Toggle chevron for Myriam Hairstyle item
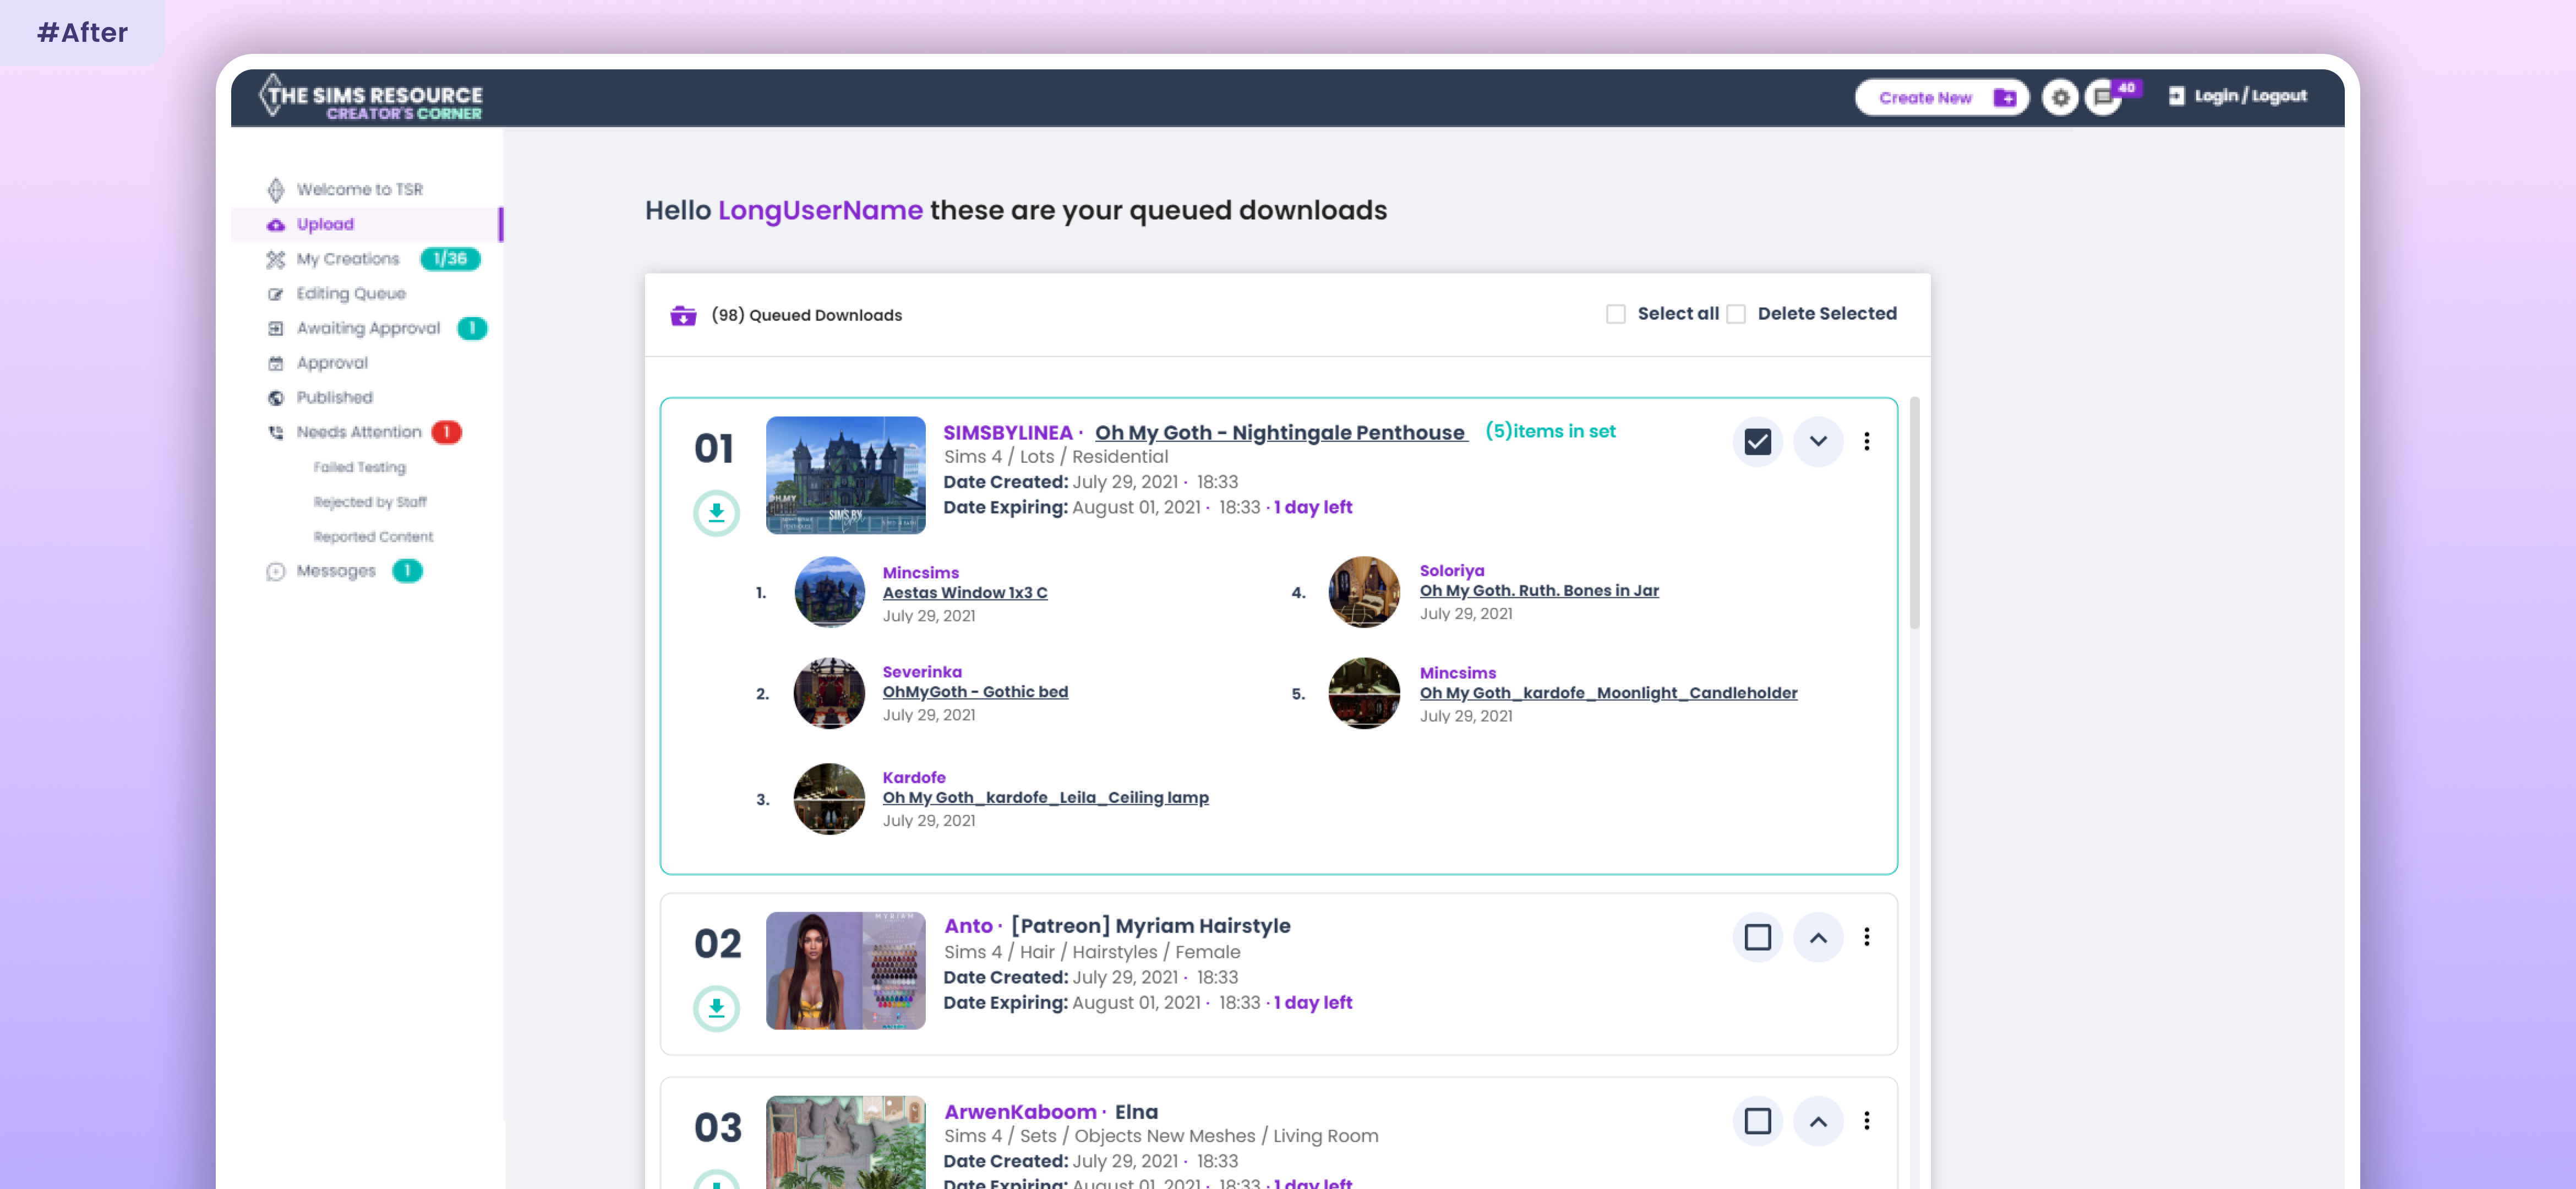The height and width of the screenshot is (1189, 2576). point(1817,937)
